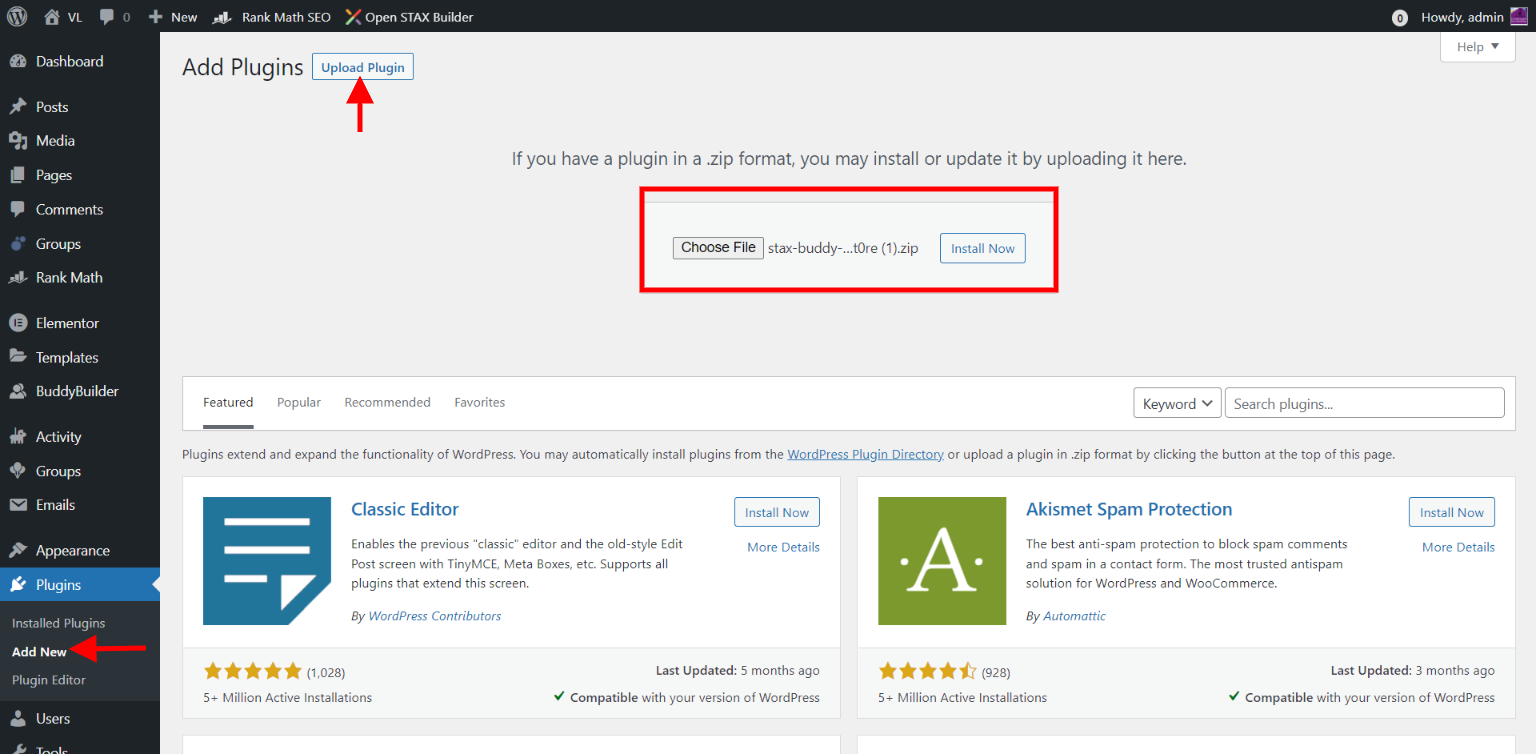The width and height of the screenshot is (1536, 754).
Task: Click the '5 months ago' last updated text
Action: (780, 671)
